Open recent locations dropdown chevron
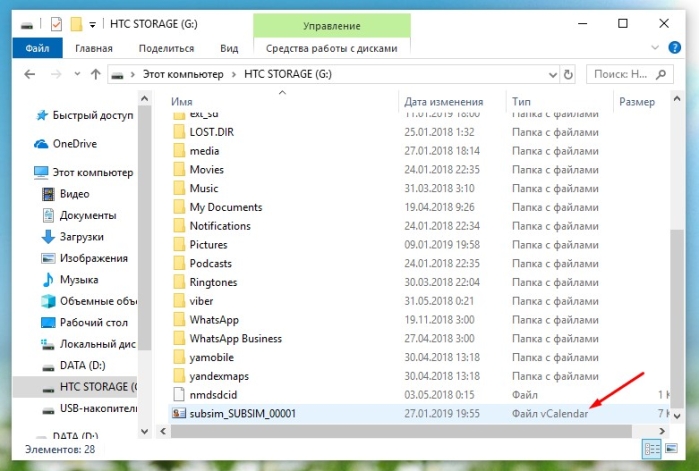 click(x=77, y=74)
